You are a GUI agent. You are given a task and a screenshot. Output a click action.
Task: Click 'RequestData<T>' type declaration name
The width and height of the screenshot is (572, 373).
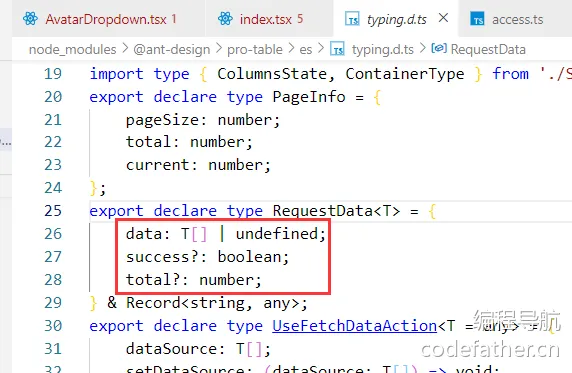(x=336, y=211)
